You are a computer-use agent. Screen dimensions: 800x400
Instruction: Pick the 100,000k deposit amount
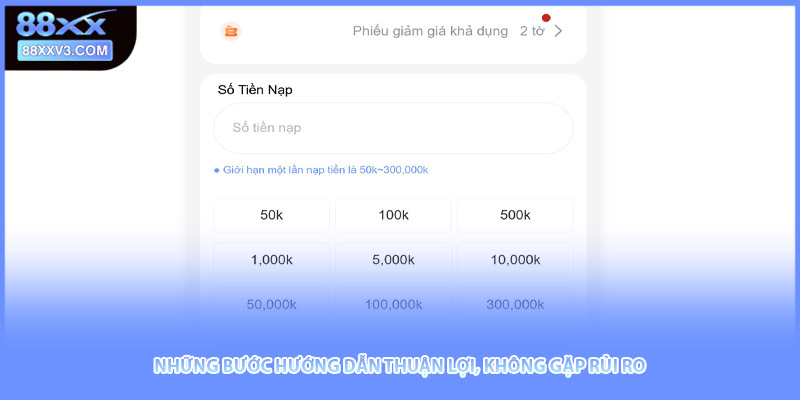(x=393, y=303)
